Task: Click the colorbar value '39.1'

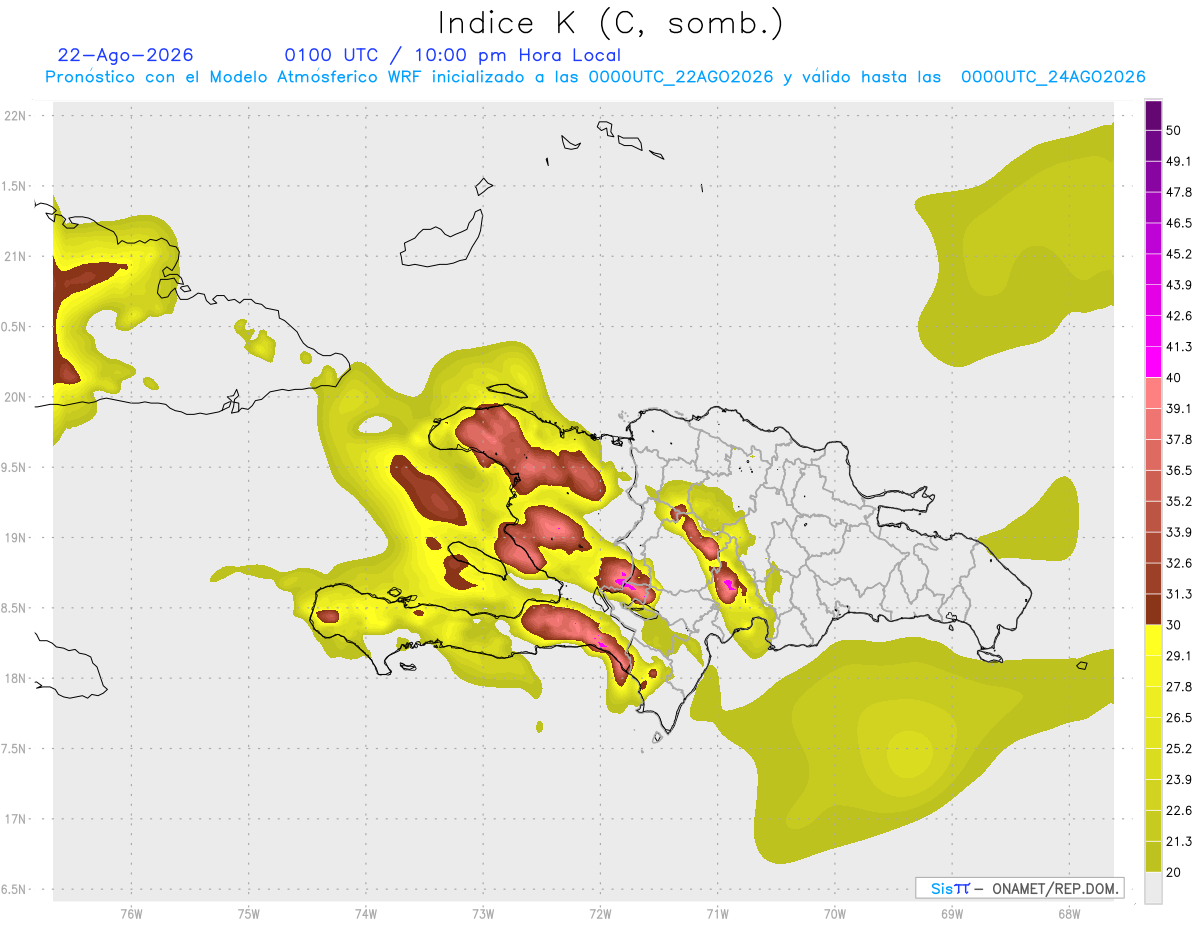Action: pyautogui.click(x=1179, y=409)
